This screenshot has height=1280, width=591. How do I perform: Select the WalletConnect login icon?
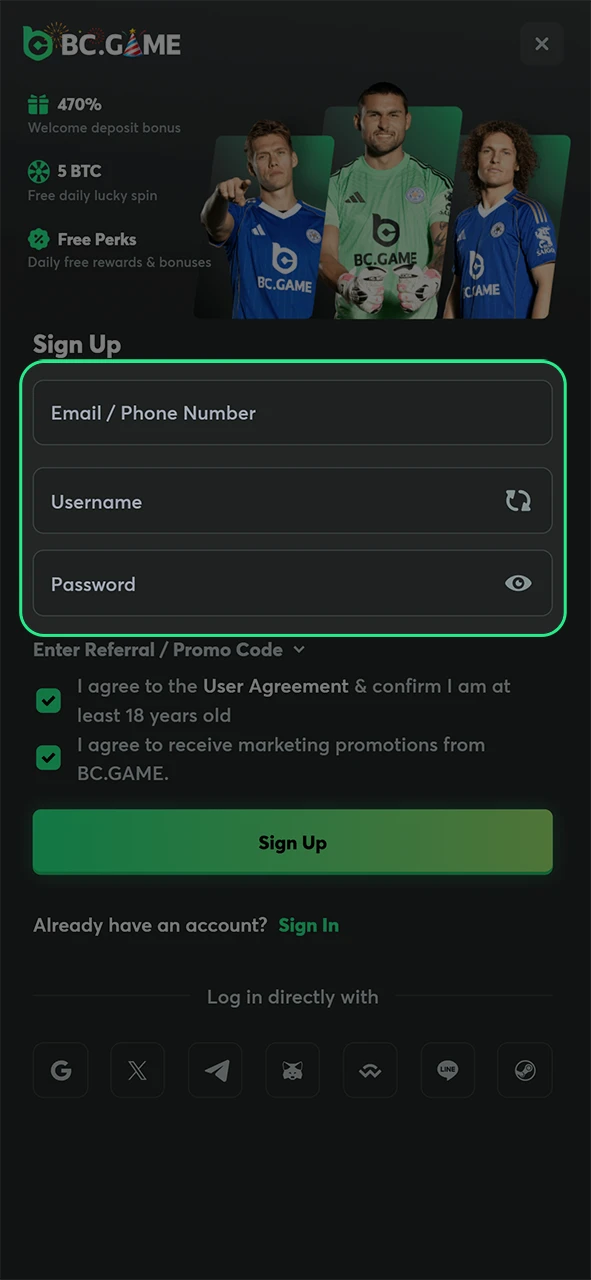pyautogui.click(x=370, y=1070)
